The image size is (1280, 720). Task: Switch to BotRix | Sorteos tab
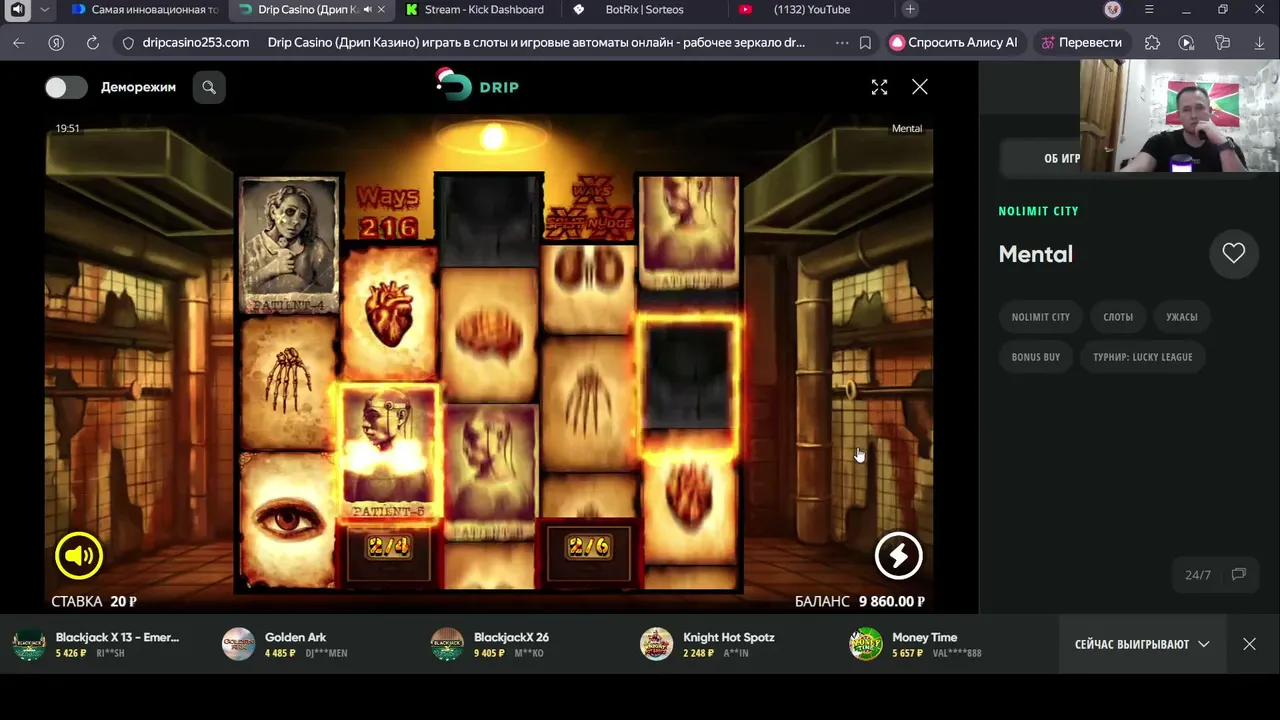point(644,10)
